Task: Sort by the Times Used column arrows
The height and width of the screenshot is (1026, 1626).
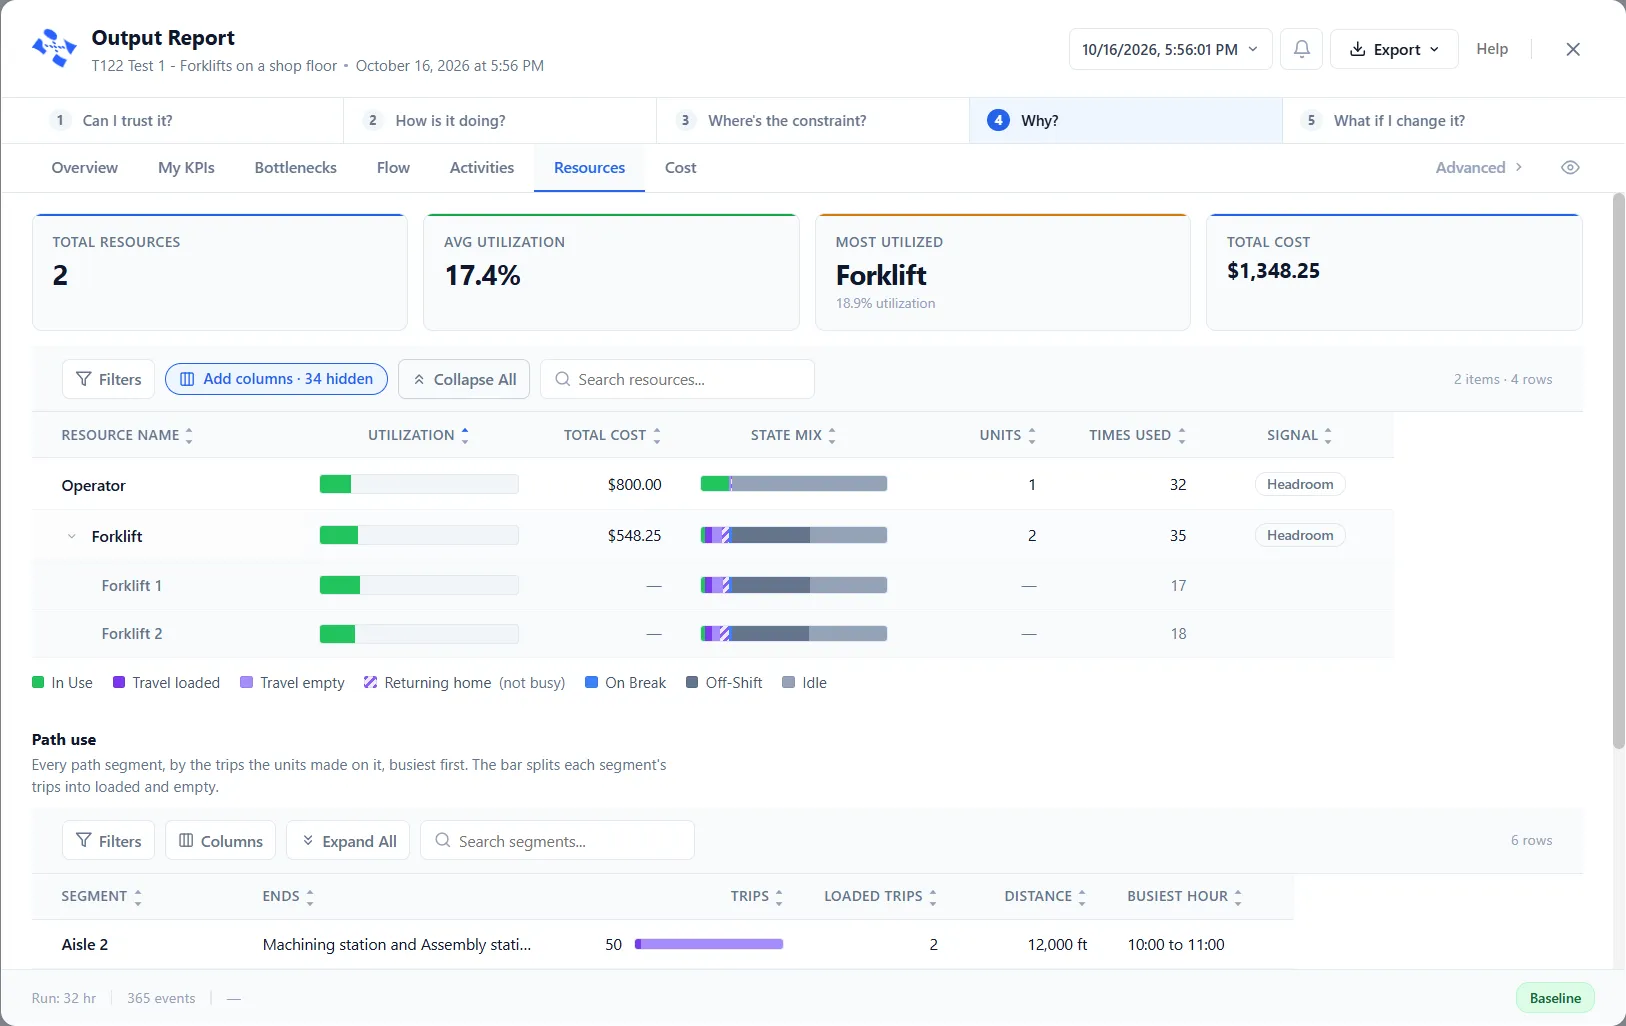Action: click(1182, 435)
